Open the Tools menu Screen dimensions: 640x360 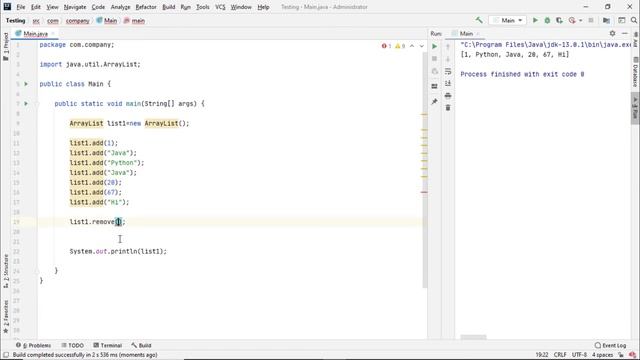(x=202, y=7)
